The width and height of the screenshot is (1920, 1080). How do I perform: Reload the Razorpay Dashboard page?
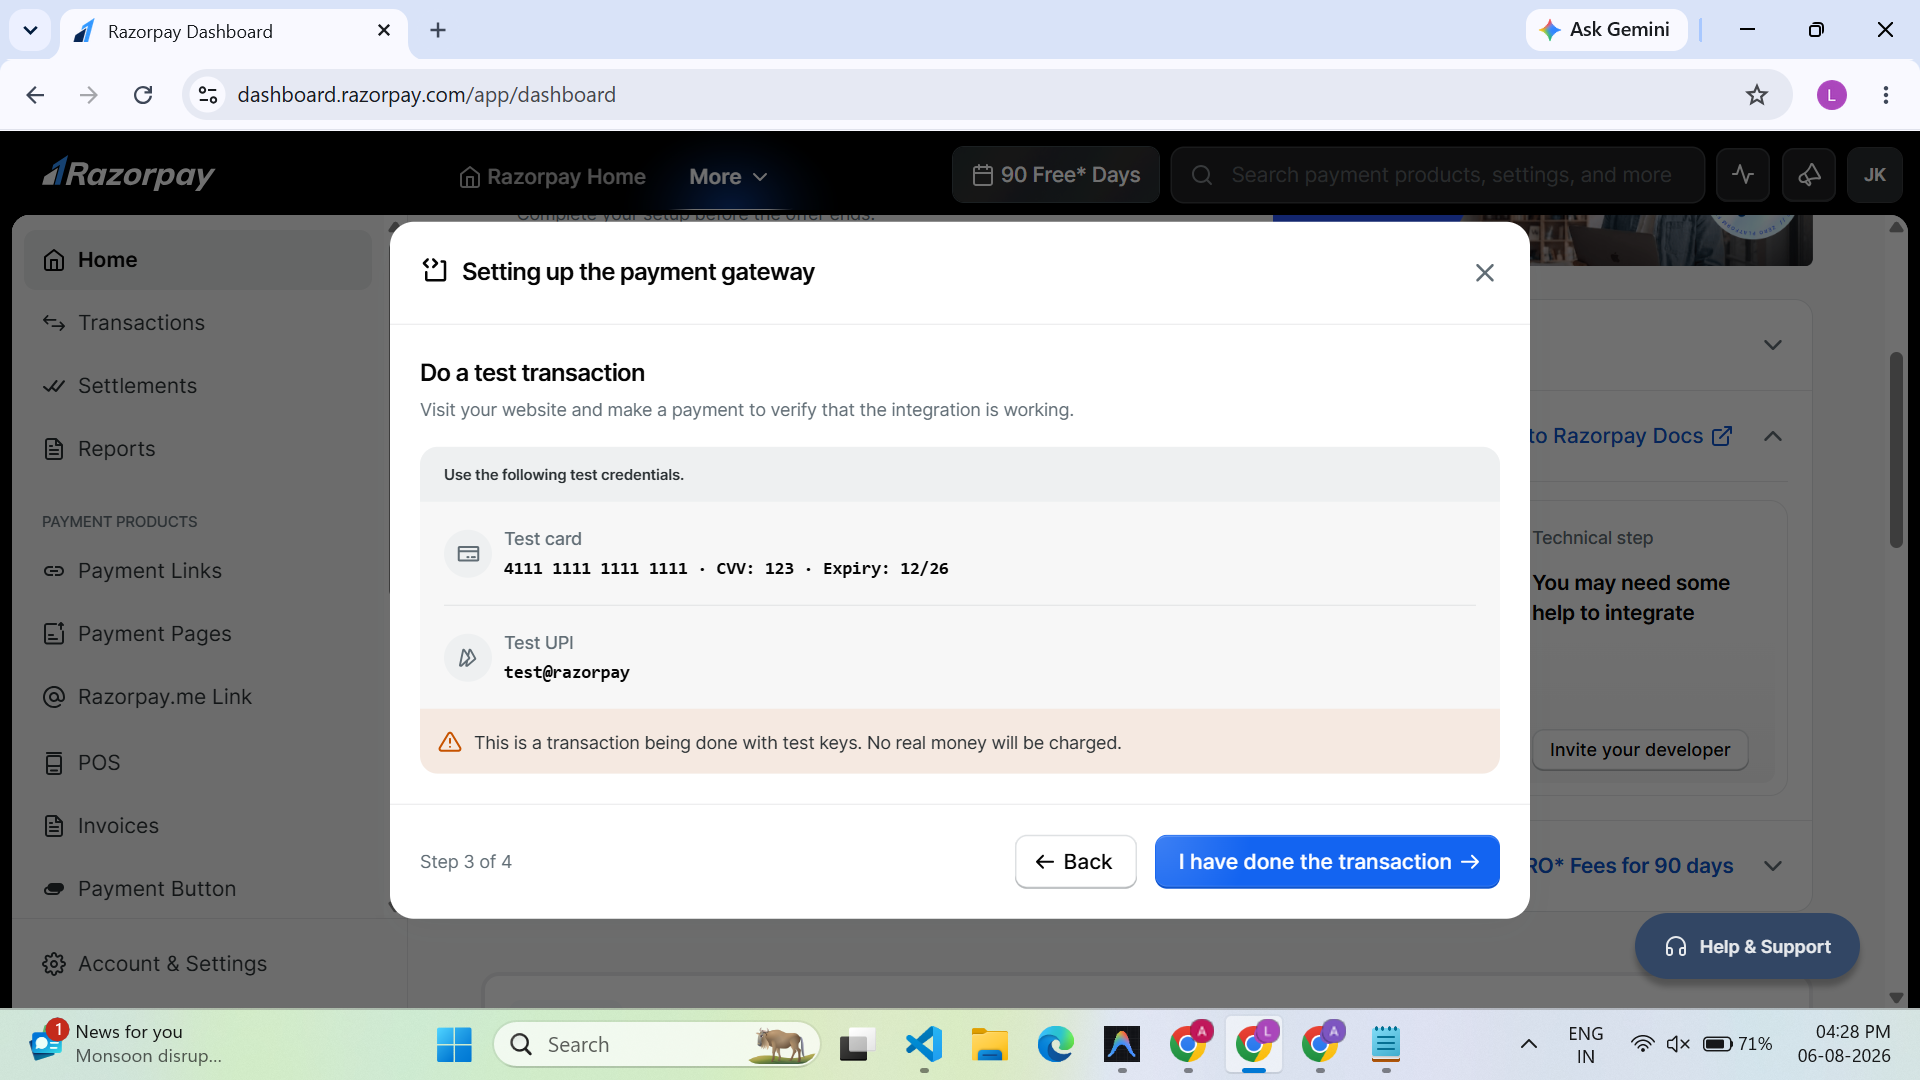(x=143, y=95)
